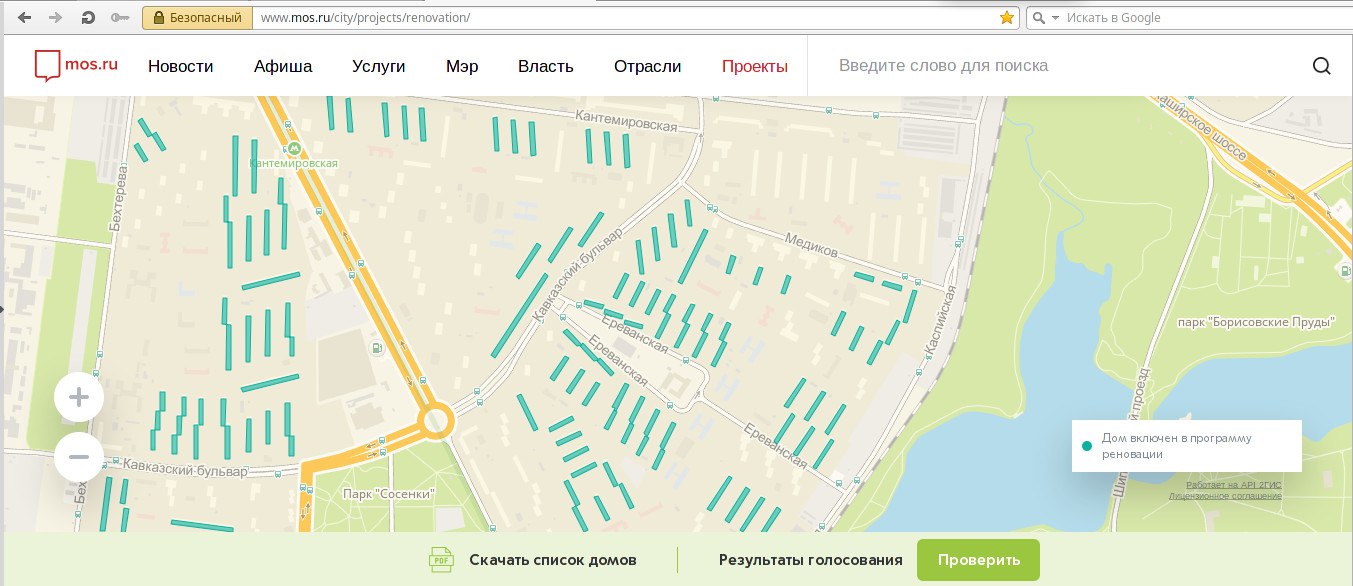
Task: Open the Новости menu item
Action: 181,67
